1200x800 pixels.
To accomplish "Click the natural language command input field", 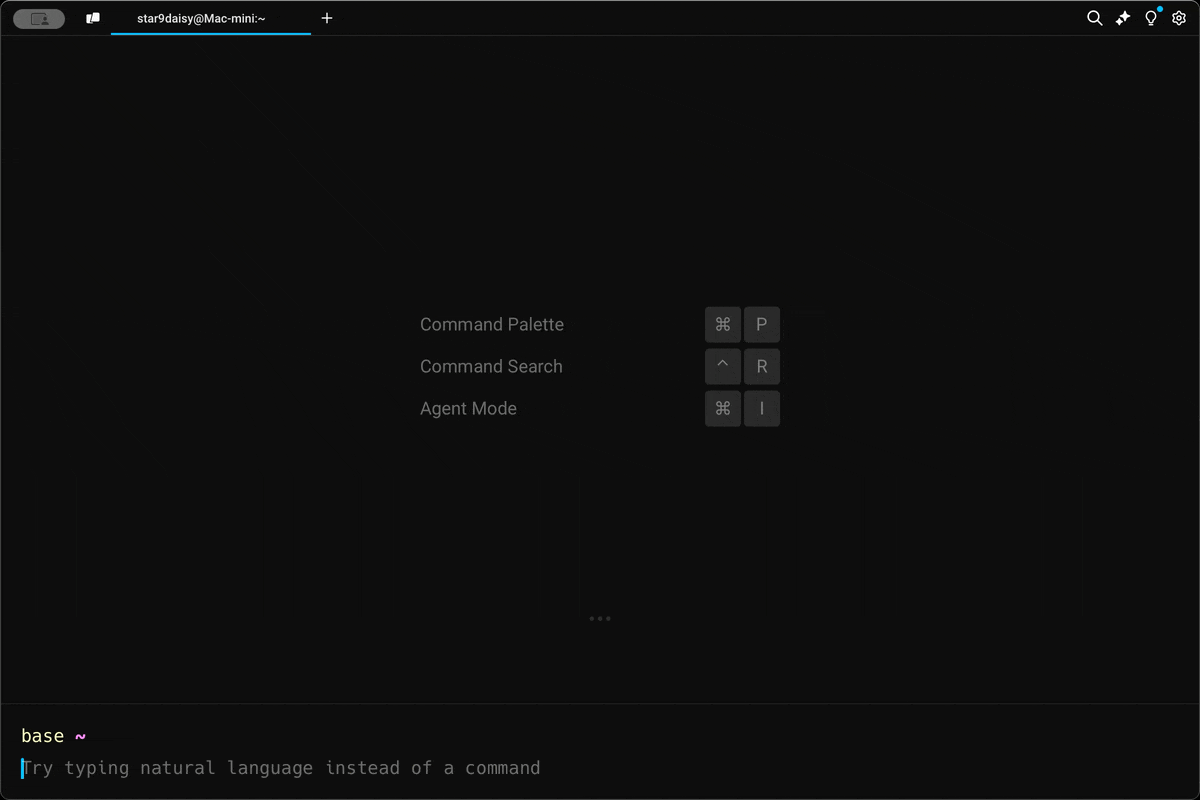I will point(282,768).
